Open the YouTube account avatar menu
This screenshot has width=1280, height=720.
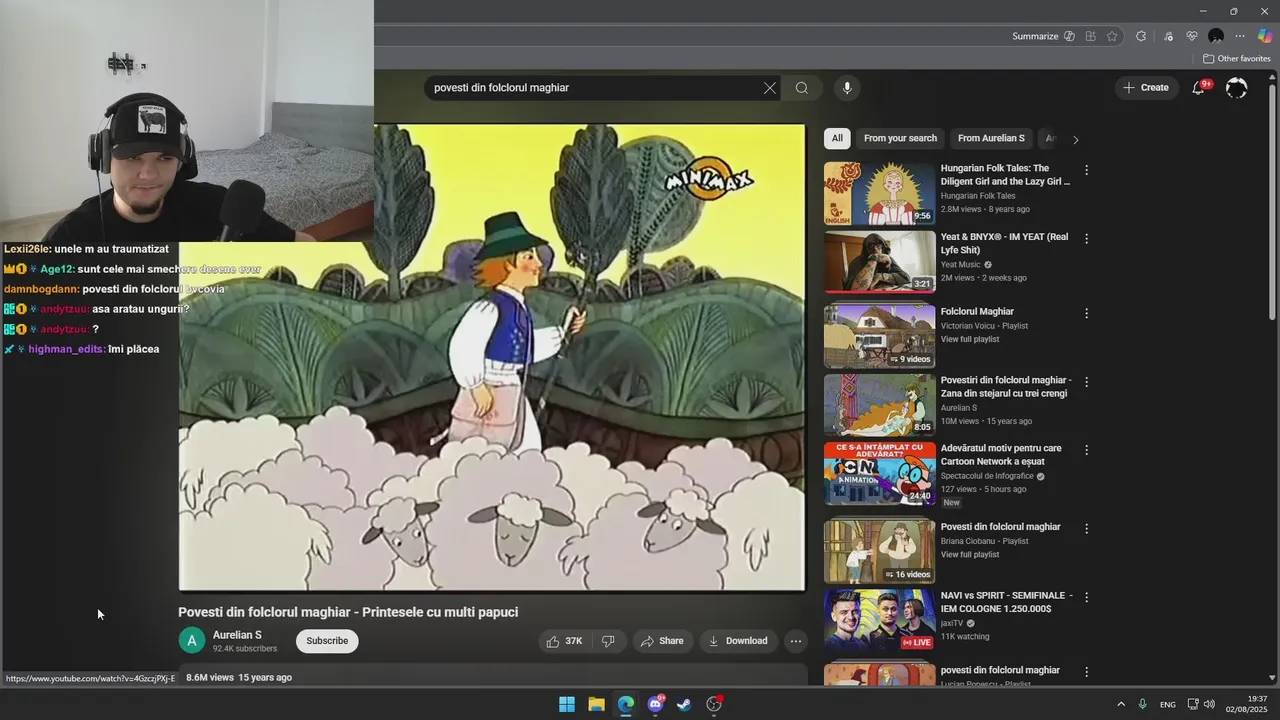tap(1237, 88)
